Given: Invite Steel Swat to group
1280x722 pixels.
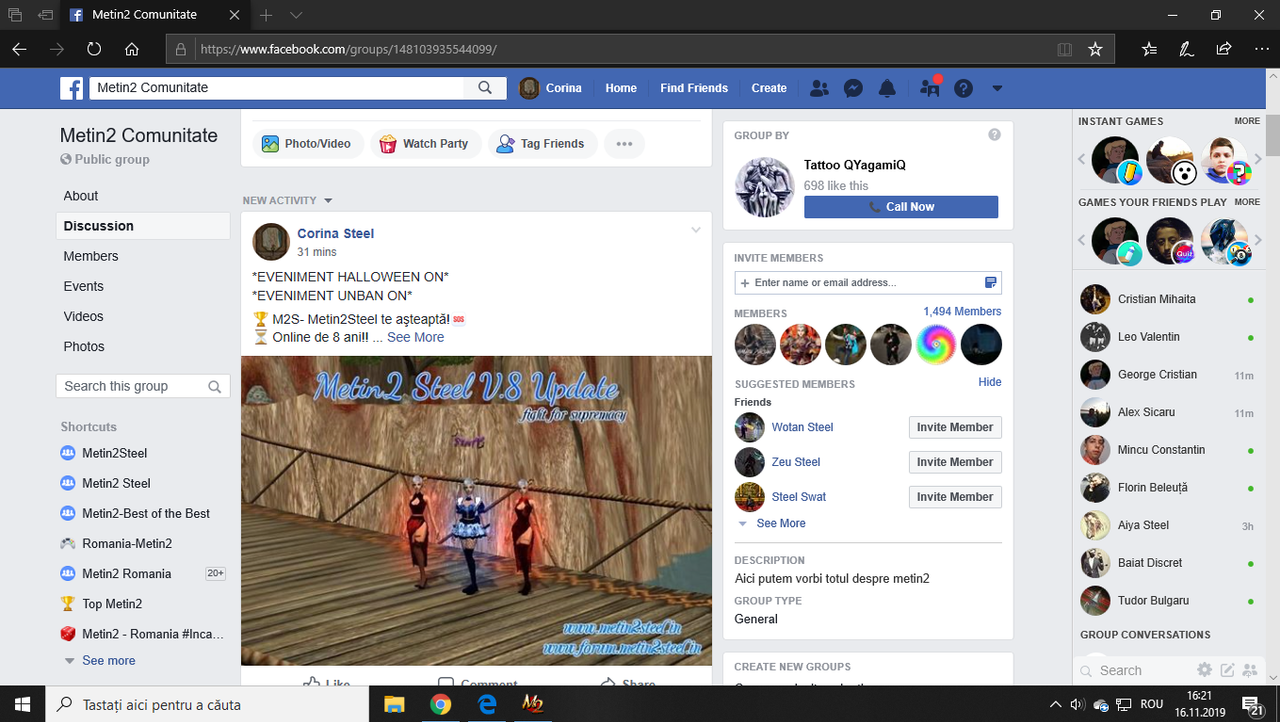Looking at the screenshot, I should [x=955, y=497].
